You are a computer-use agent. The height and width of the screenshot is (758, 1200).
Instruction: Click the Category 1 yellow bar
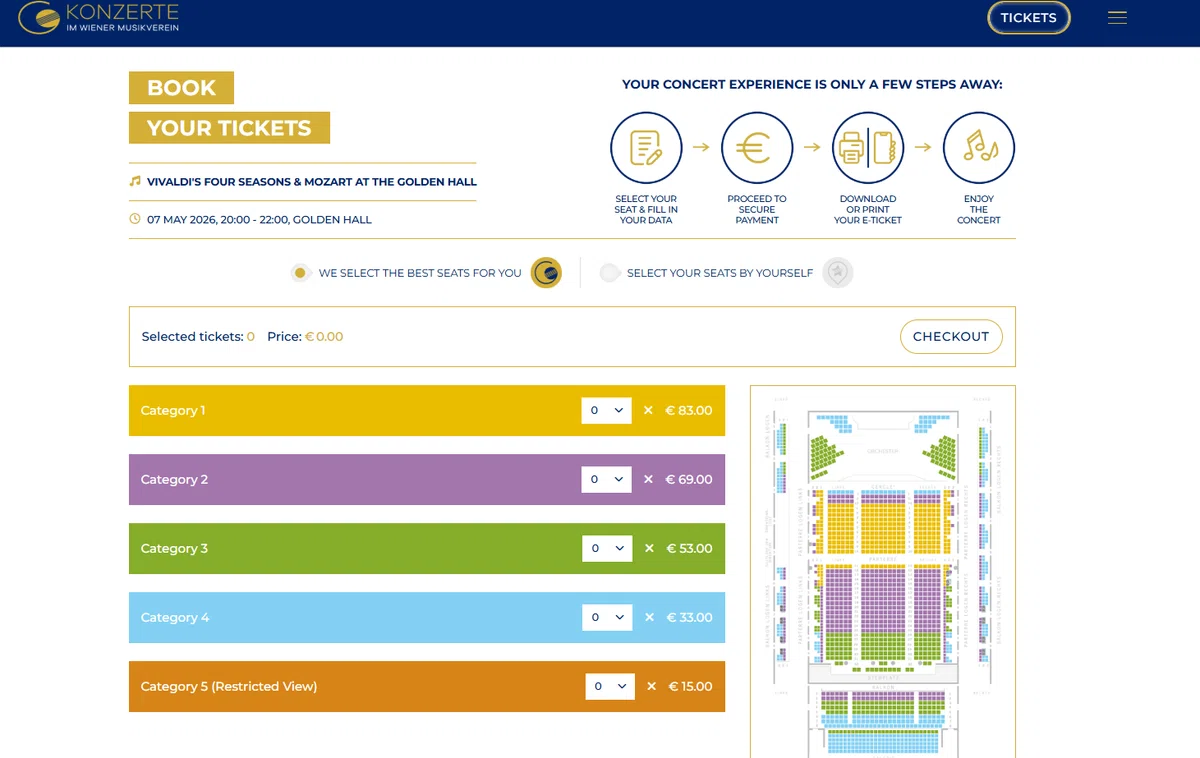[427, 410]
